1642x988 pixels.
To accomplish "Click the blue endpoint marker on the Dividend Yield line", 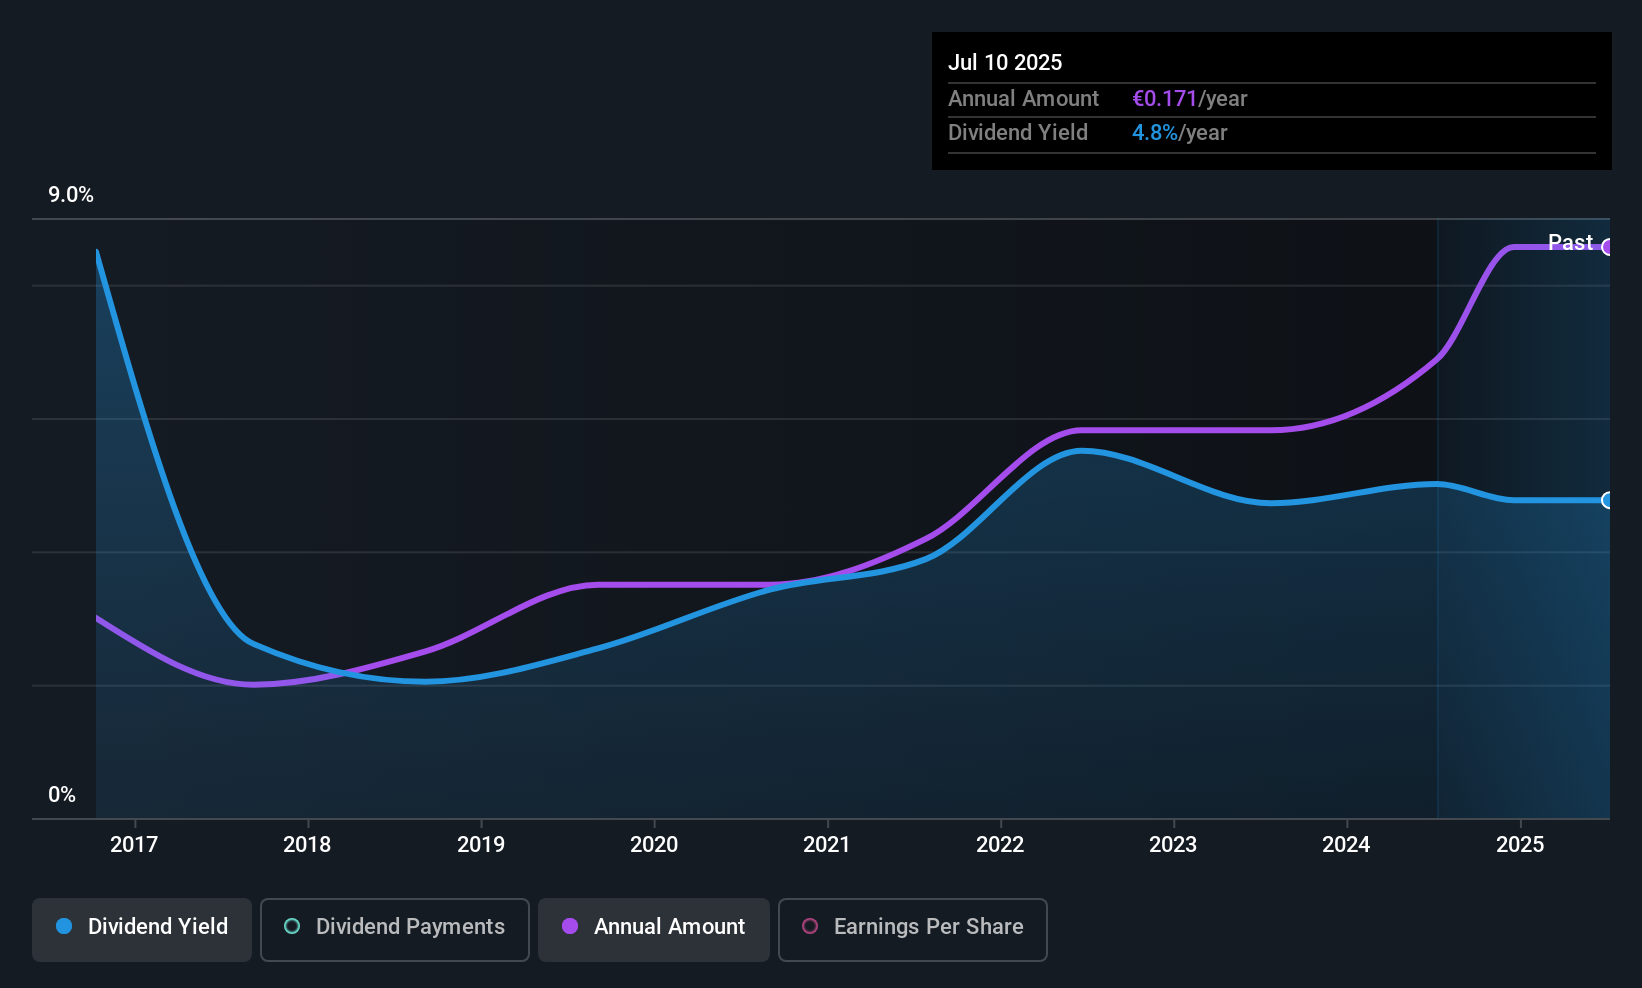I will (1607, 500).
